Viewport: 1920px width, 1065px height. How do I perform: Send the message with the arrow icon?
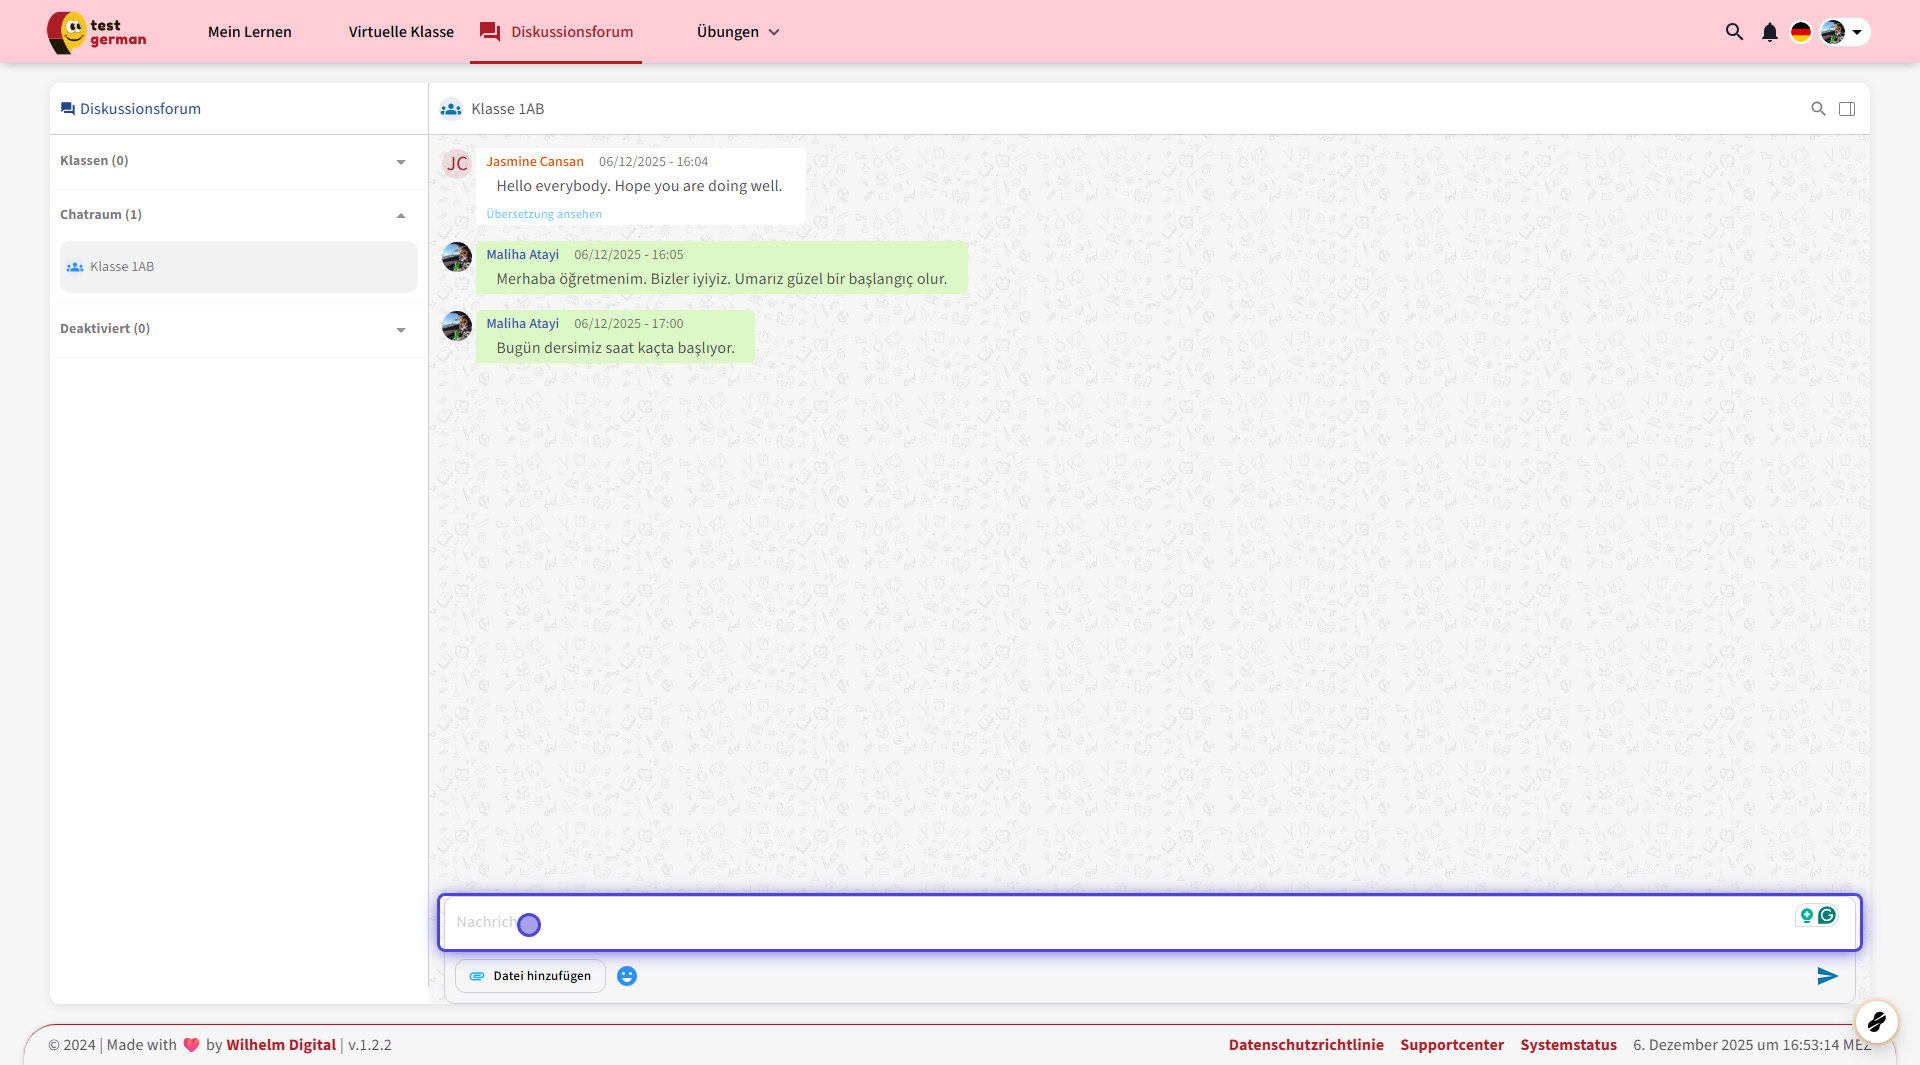[1827, 976]
